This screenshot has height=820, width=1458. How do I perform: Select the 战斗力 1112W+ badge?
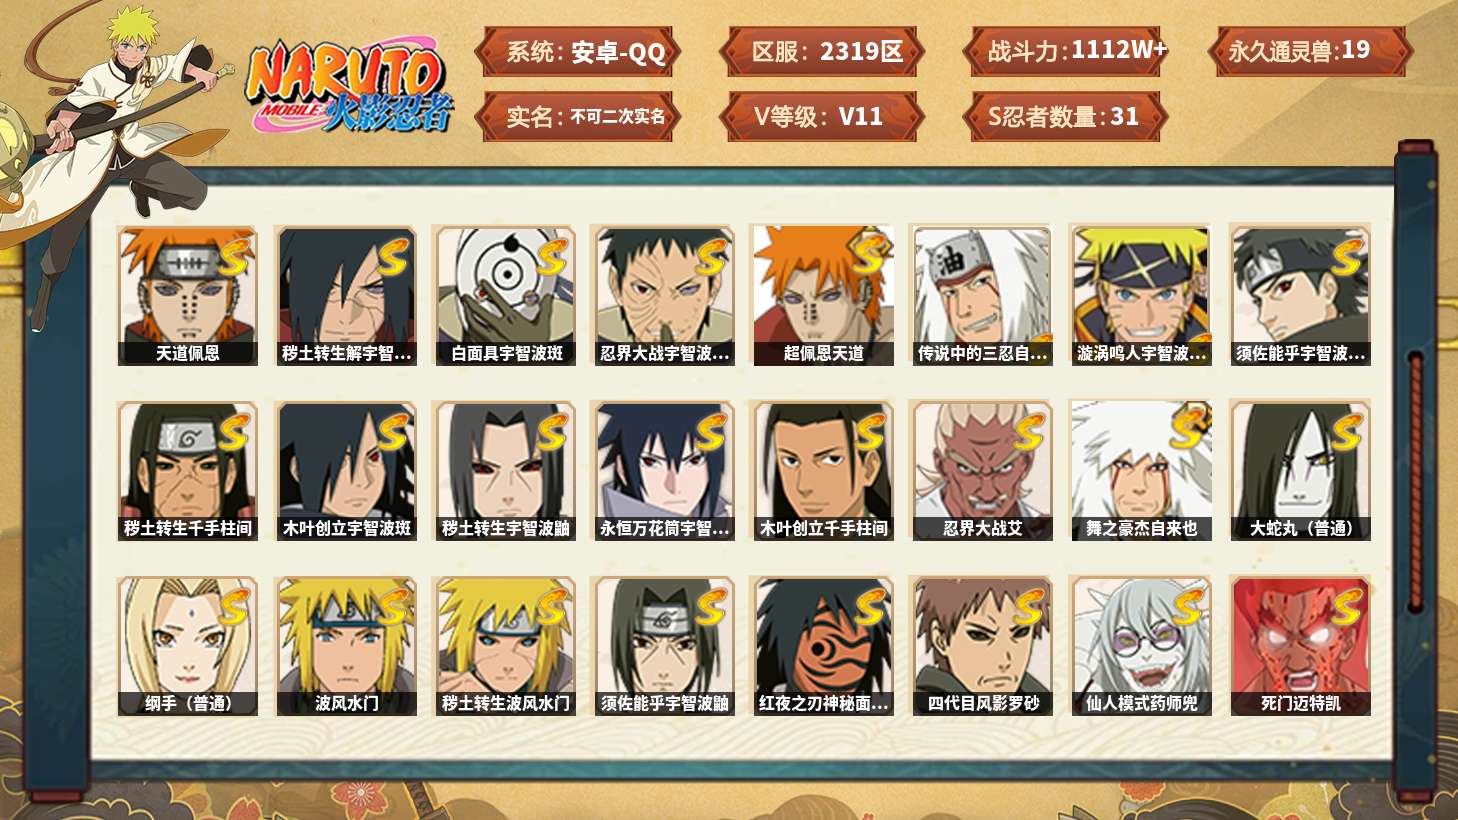pos(1066,52)
